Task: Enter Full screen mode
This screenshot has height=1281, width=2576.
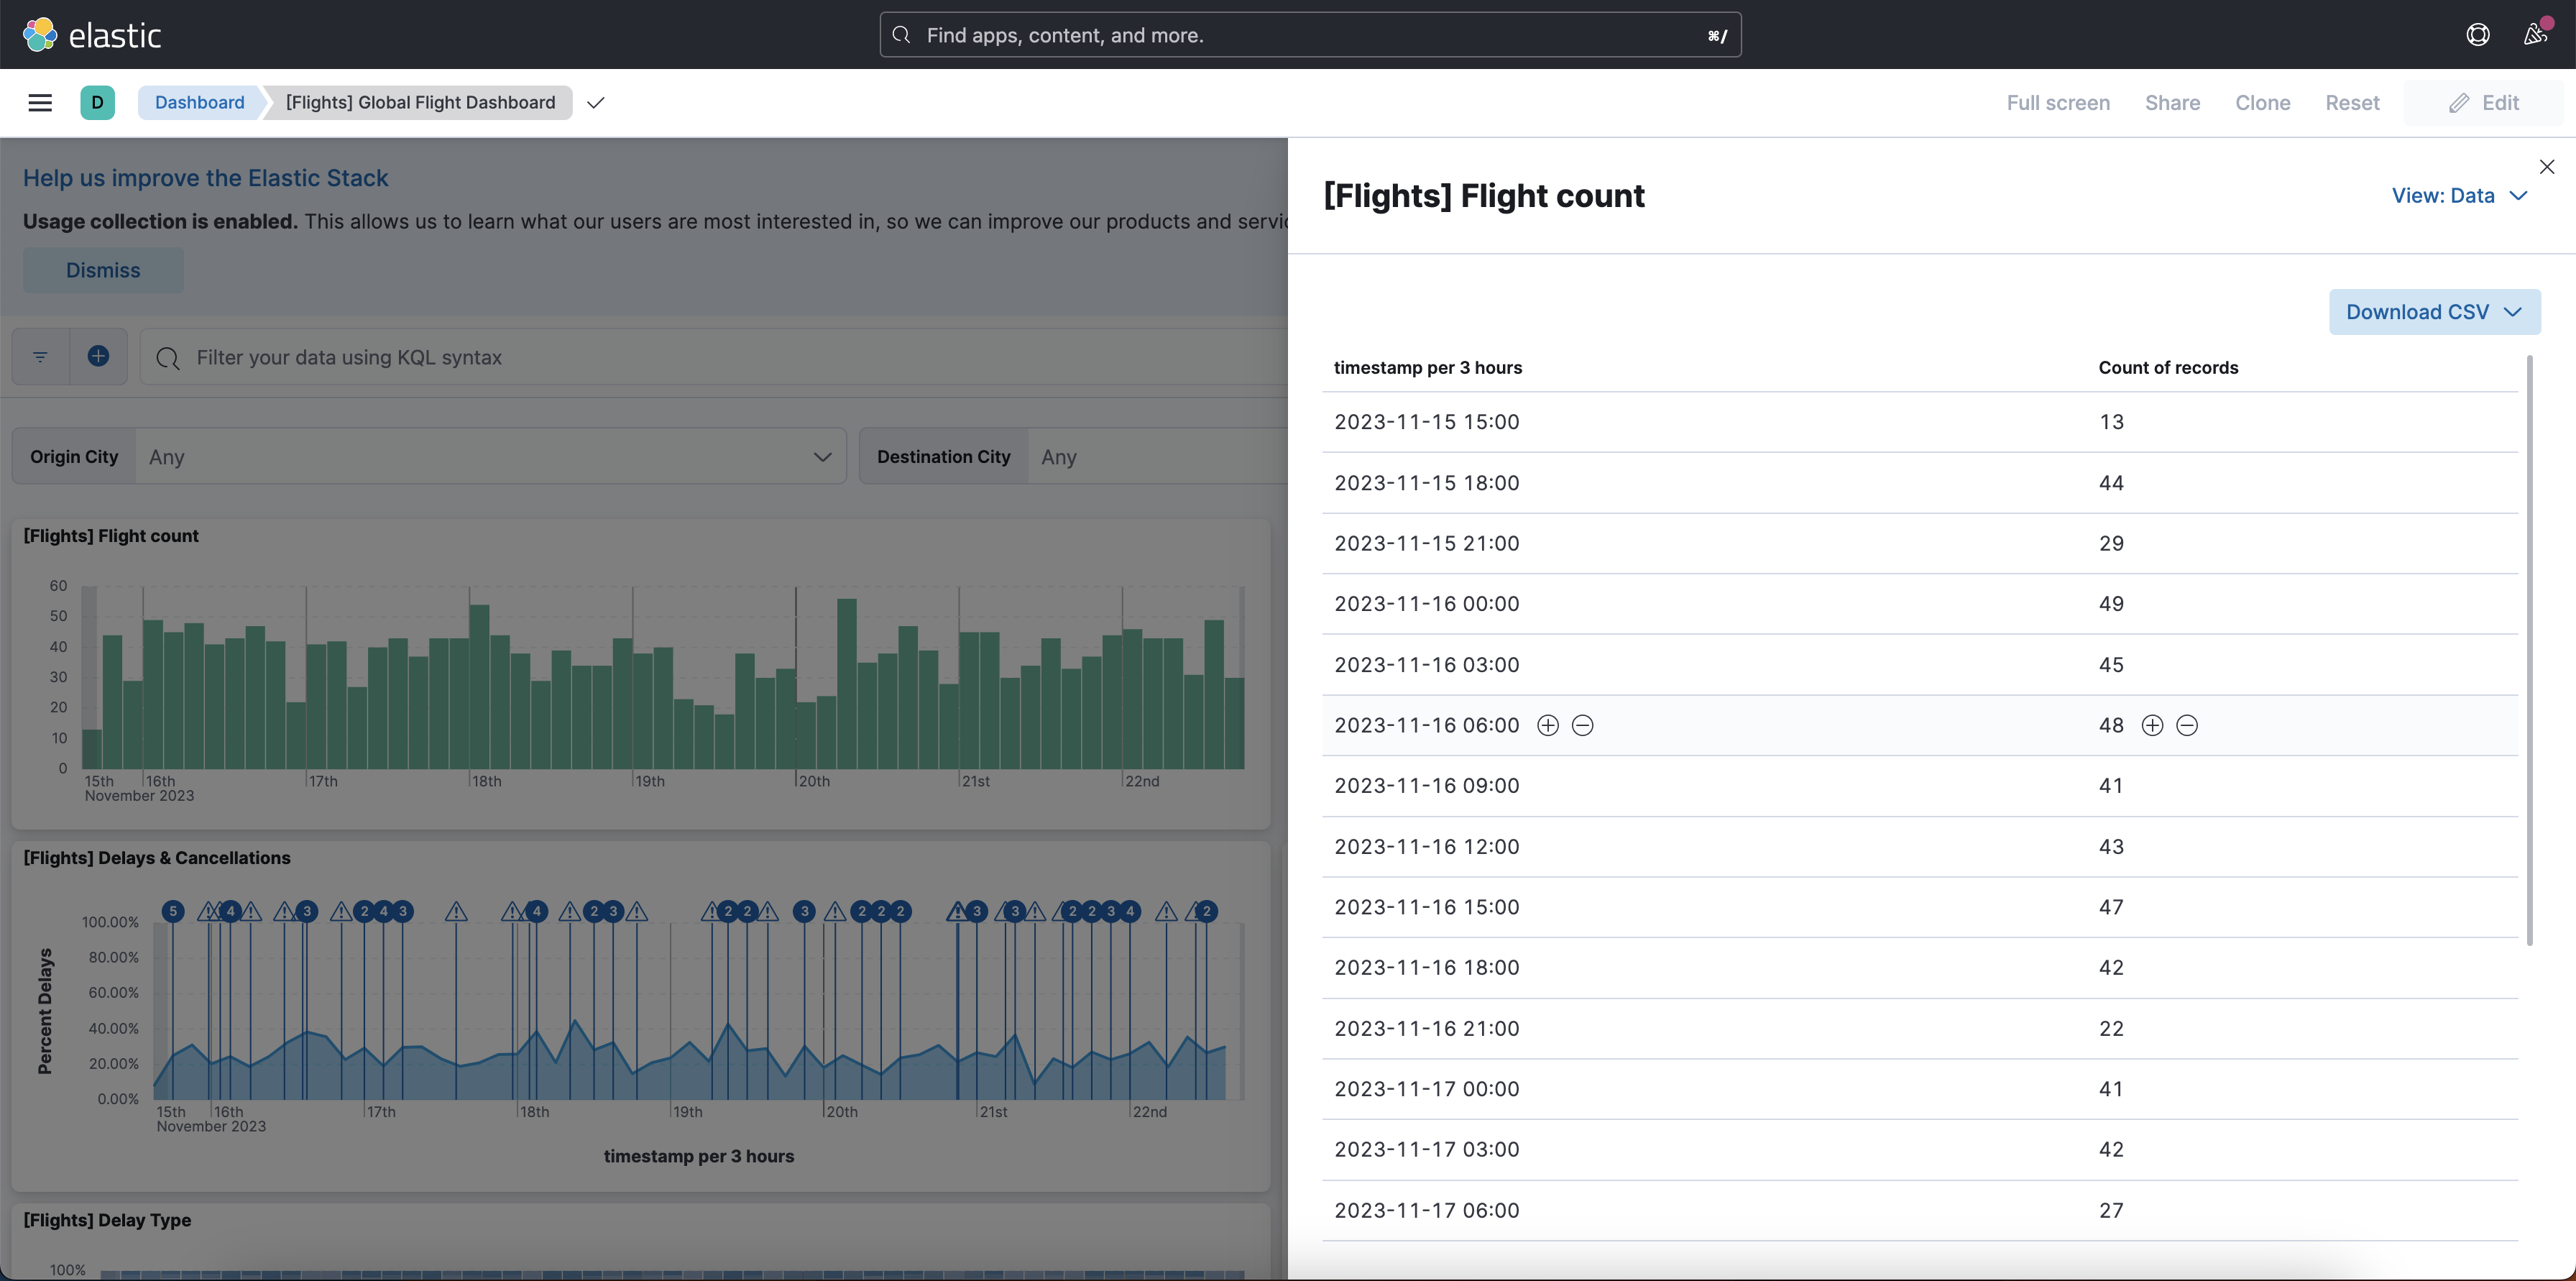Action: point(2058,103)
